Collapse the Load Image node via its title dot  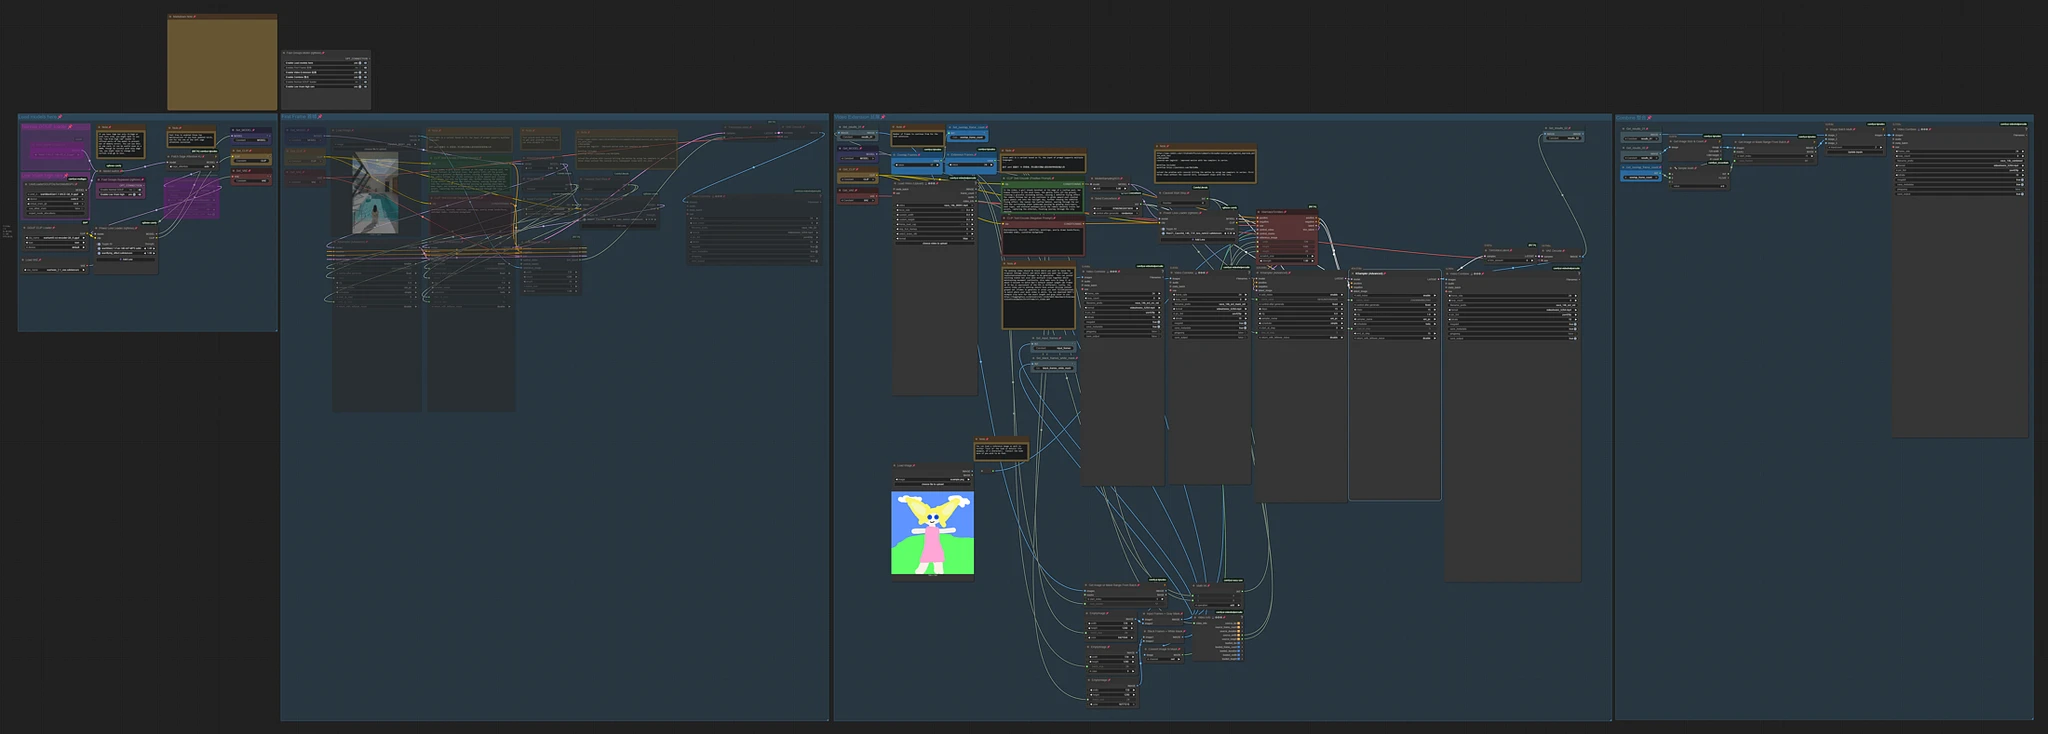coord(896,465)
